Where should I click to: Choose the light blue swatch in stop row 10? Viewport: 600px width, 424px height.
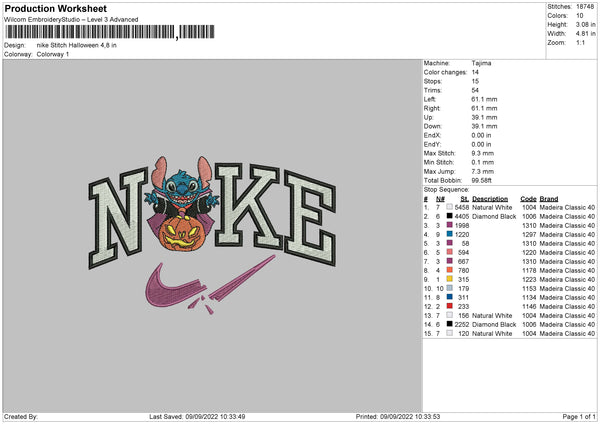pos(449,288)
